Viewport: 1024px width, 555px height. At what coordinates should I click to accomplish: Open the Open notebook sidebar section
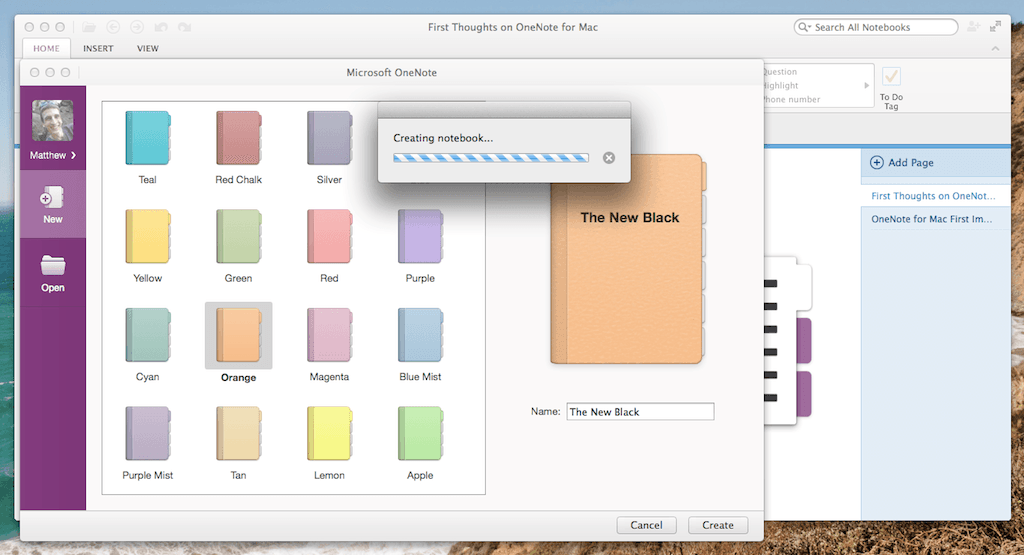click(53, 273)
